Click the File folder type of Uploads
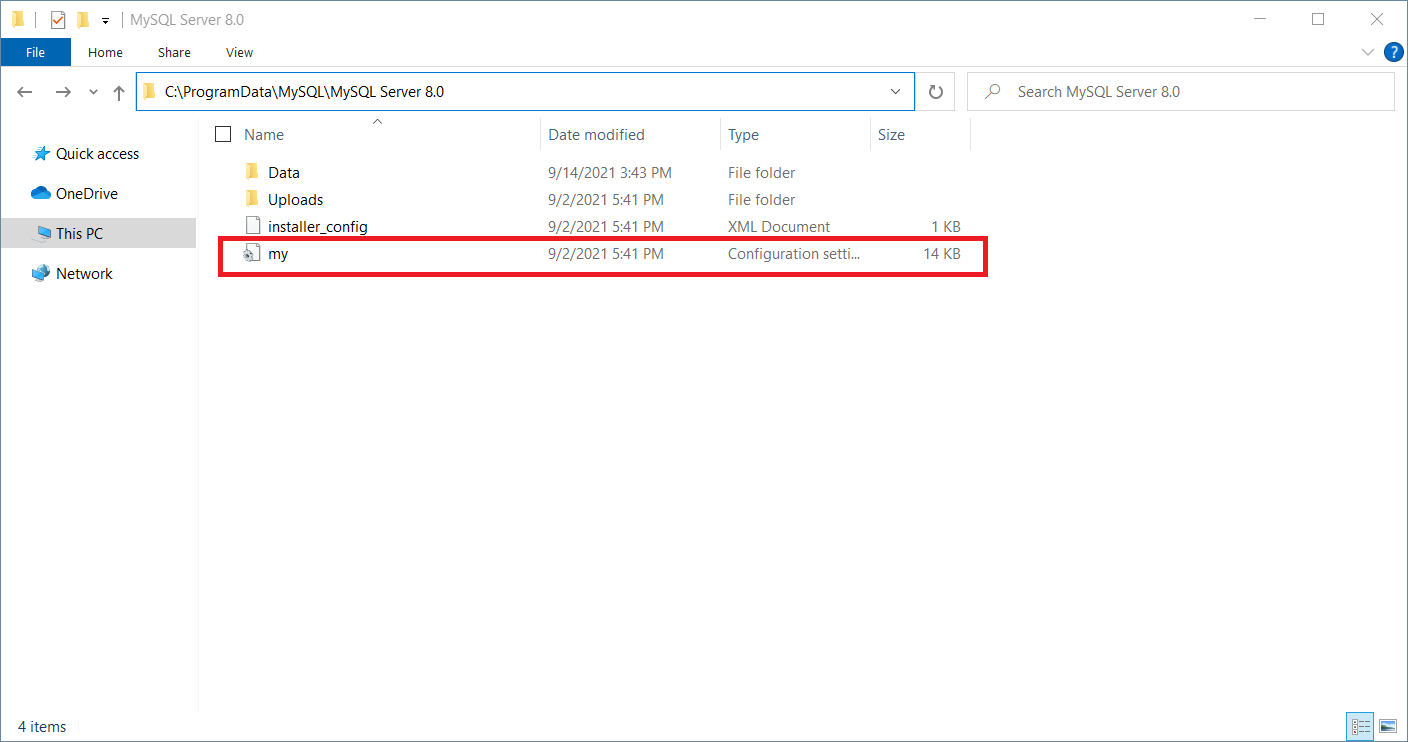1408x742 pixels. pyautogui.click(x=762, y=200)
